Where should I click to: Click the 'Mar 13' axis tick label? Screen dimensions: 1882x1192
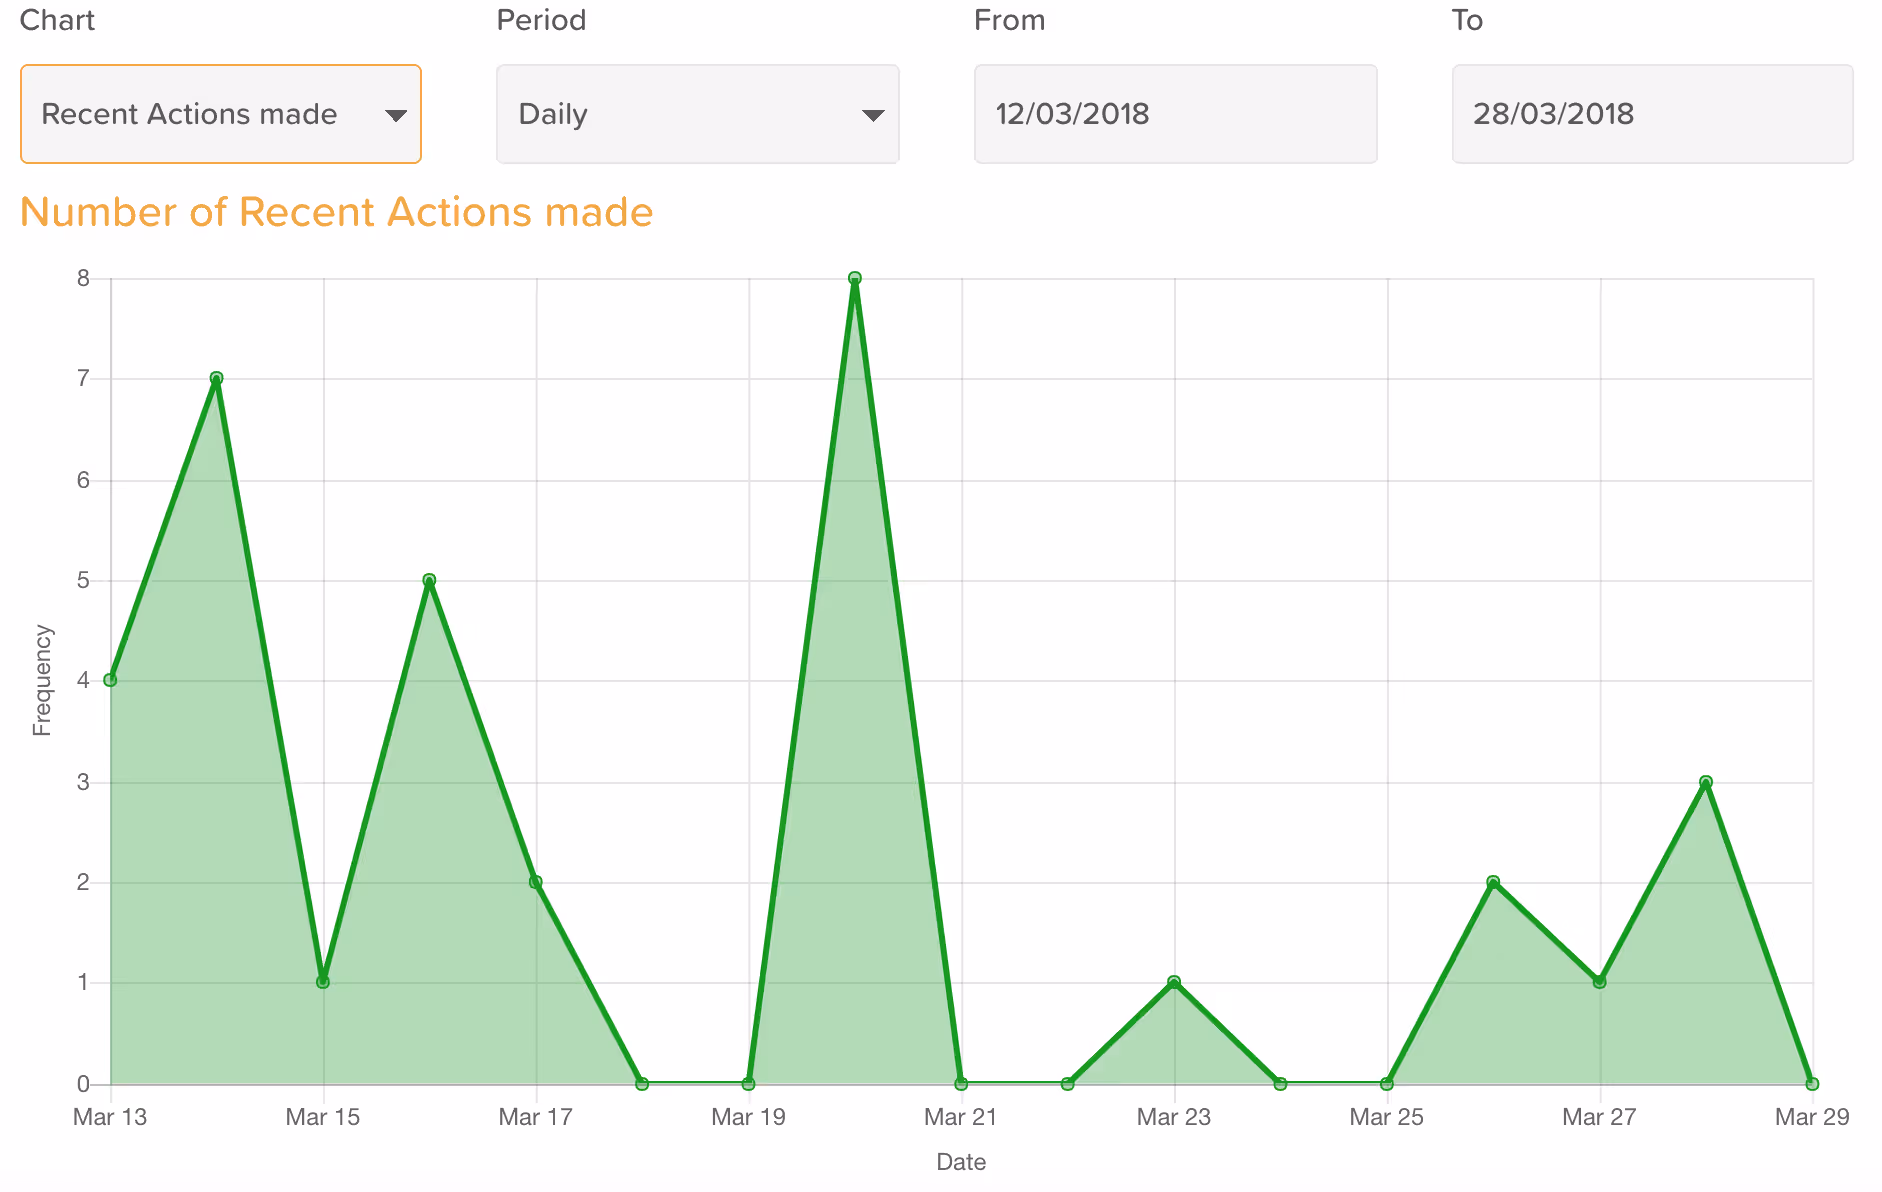tap(110, 1117)
